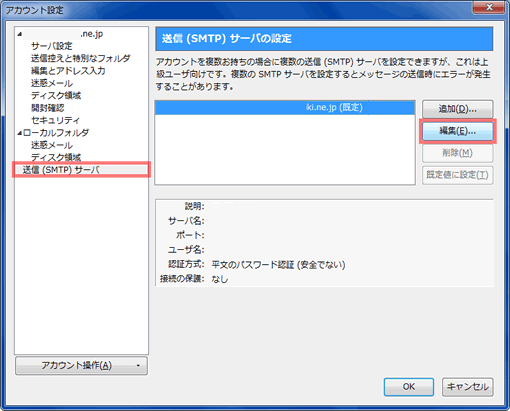Image resolution: width=510 pixels, height=411 pixels.
Task: Collapse the ローカルフォルダ tree node
Action: [x=20, y=133]
